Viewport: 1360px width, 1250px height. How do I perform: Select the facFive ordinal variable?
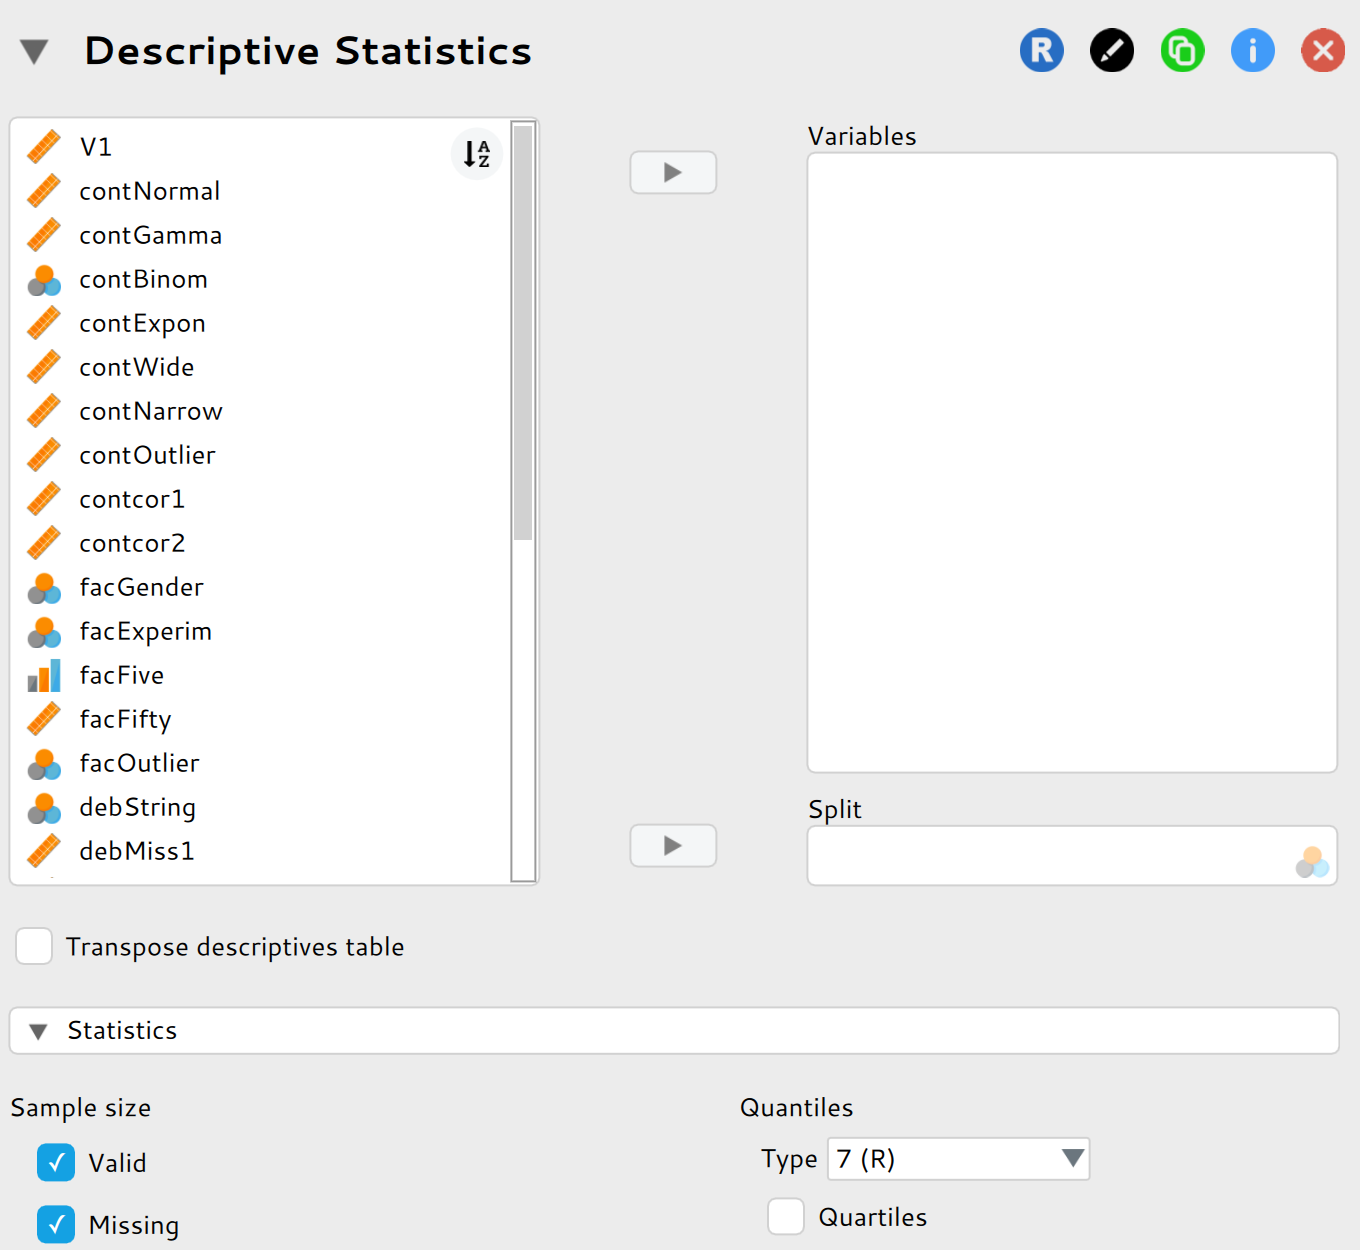[122, 676]
